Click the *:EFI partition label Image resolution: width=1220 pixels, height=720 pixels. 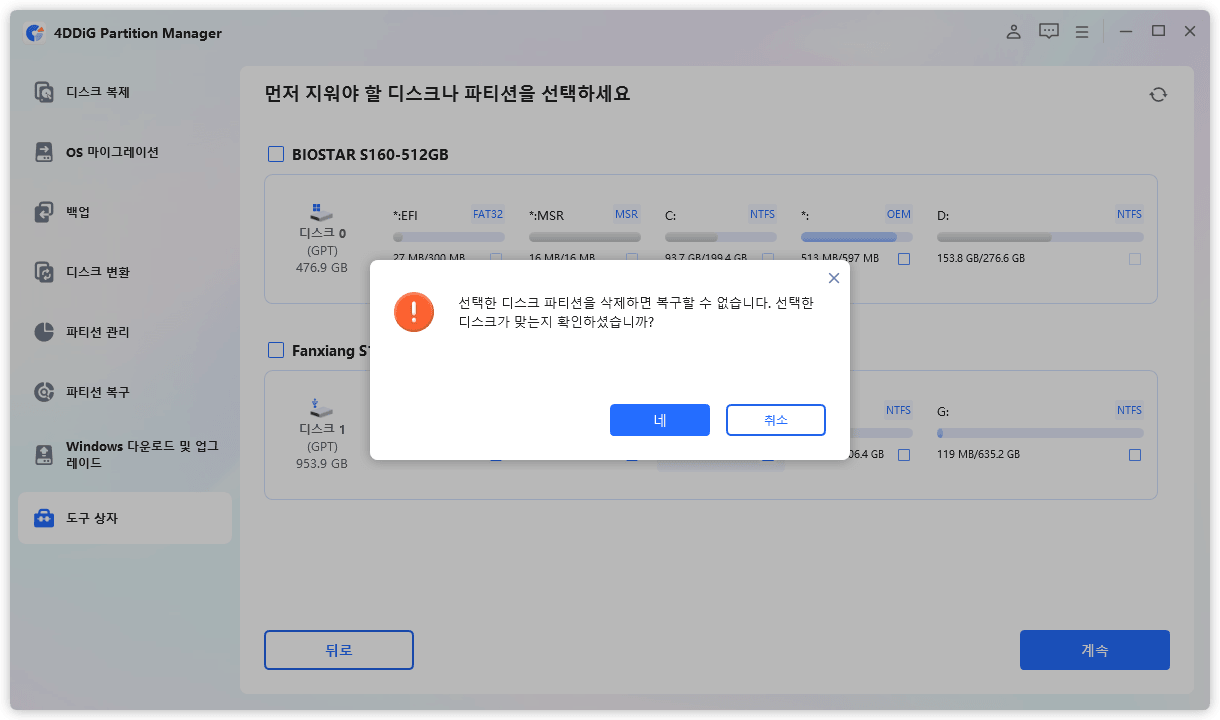(x=406, y=215)
